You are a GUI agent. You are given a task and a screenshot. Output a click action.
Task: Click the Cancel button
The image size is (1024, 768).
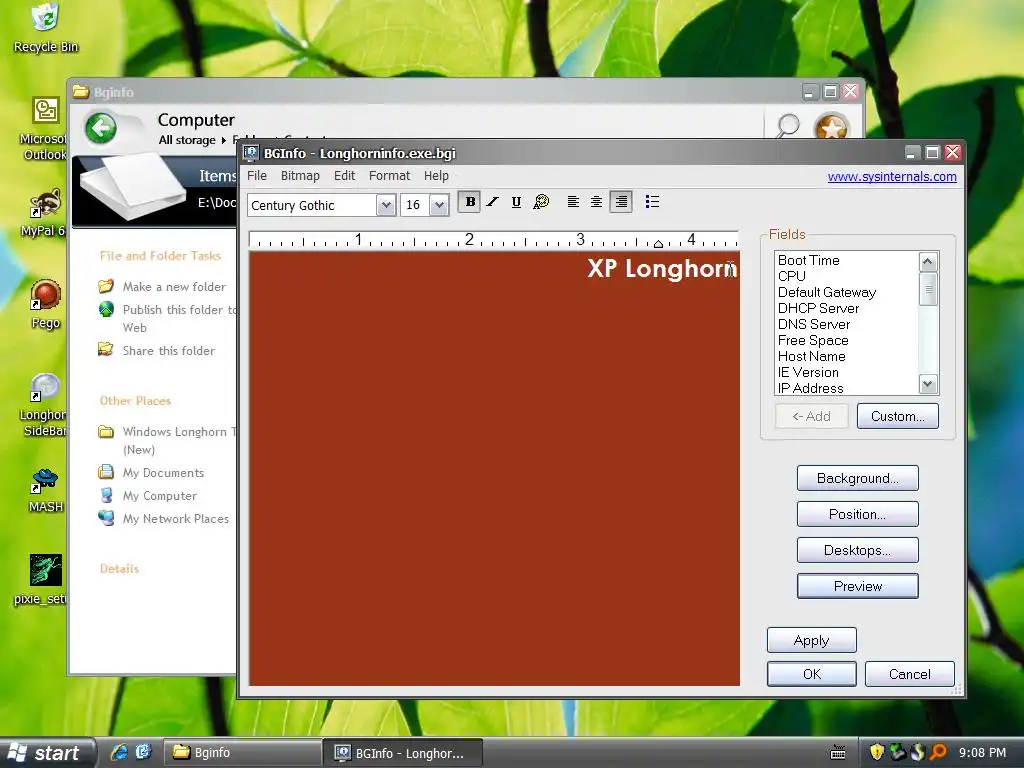909,674
